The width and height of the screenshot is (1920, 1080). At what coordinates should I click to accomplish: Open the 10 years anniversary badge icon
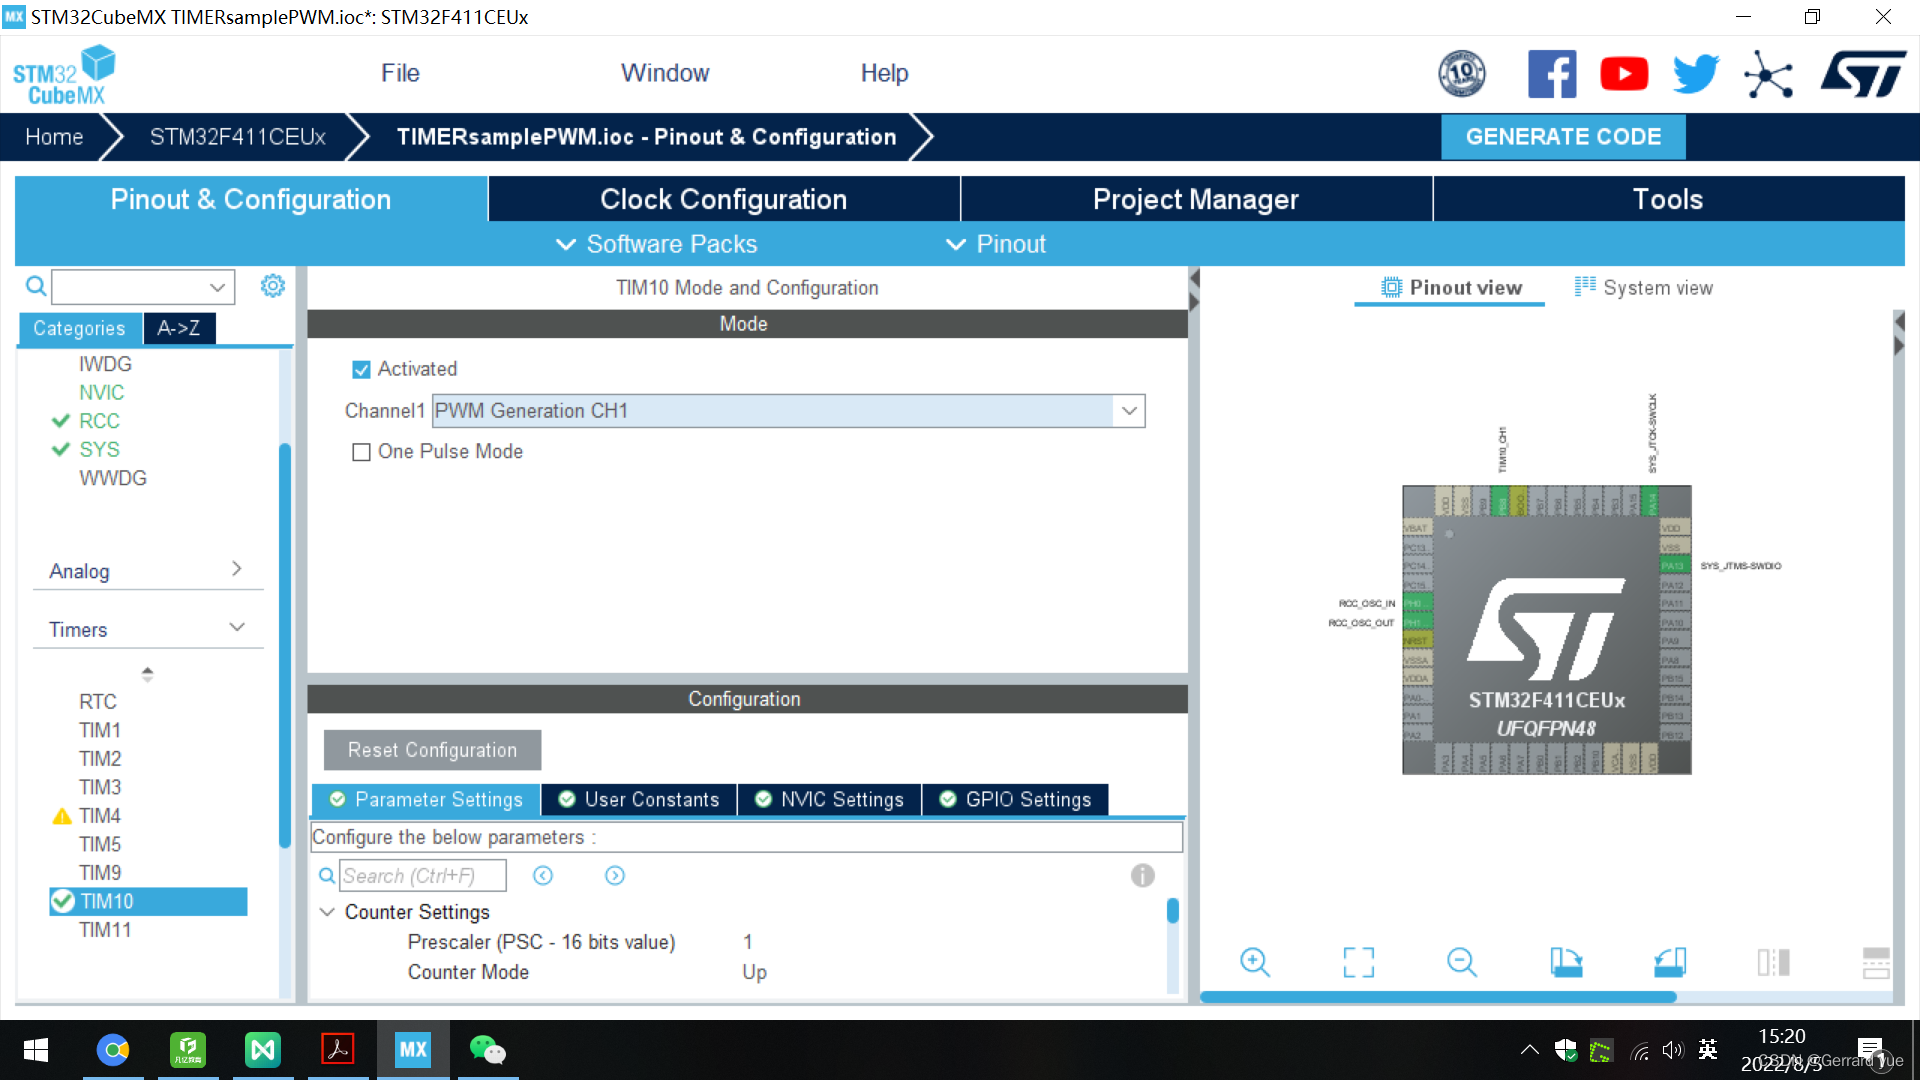pos(1461,74)
